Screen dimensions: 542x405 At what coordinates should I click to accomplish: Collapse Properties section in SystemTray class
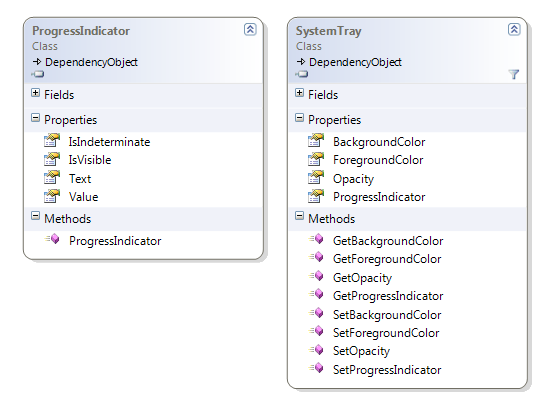coord(299,118)
